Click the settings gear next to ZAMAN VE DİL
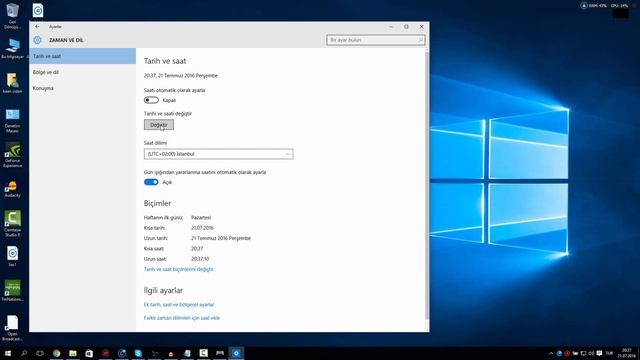The height and width of the screenshot is (360, 640). click(38, 40)
